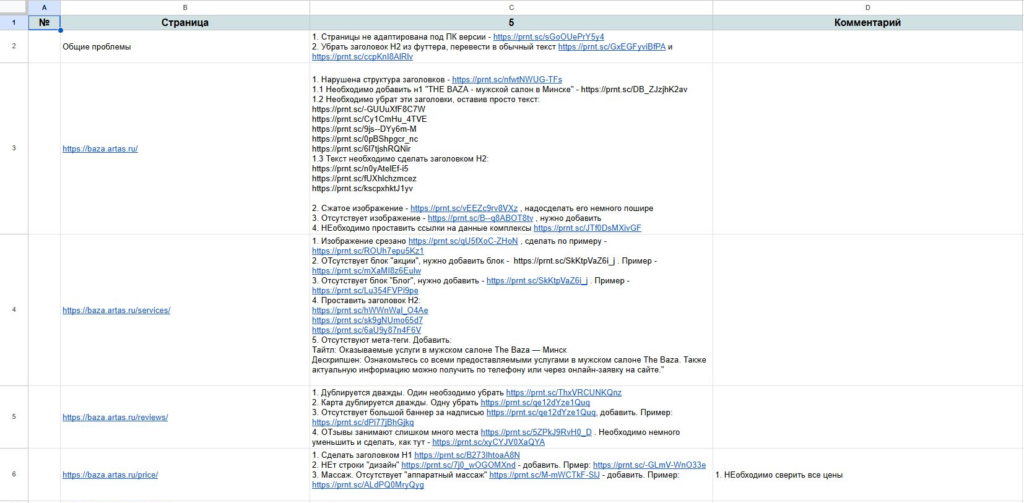This screenshot has height=503, width=1024.
Task: Open qe12dYze1Quq link in большой баннер line
Action: coord(541,413)
